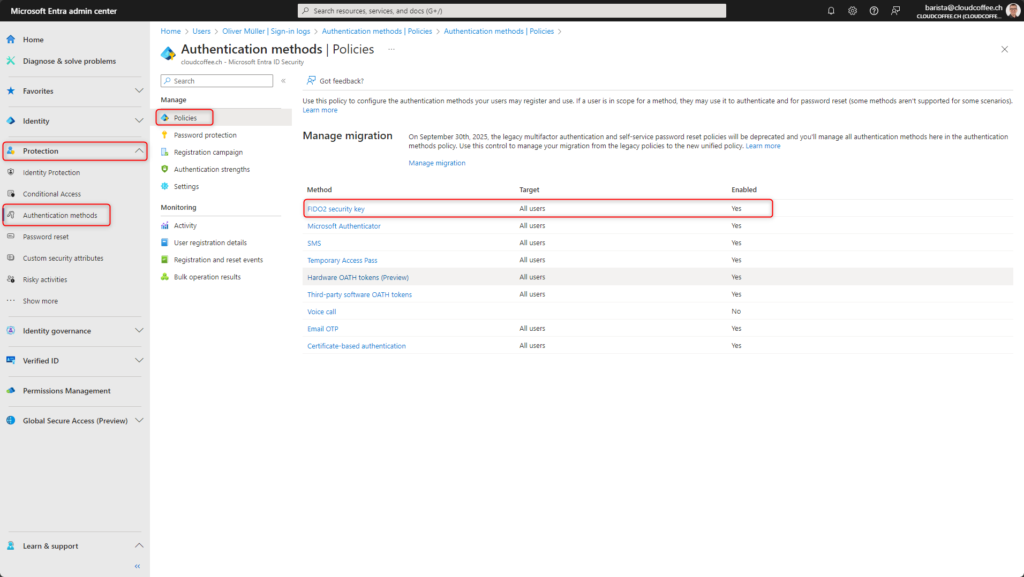Click Home in breadcrumb
Image resolution: width=1024 pixels, height=577 pixels.
pos(170,31)
